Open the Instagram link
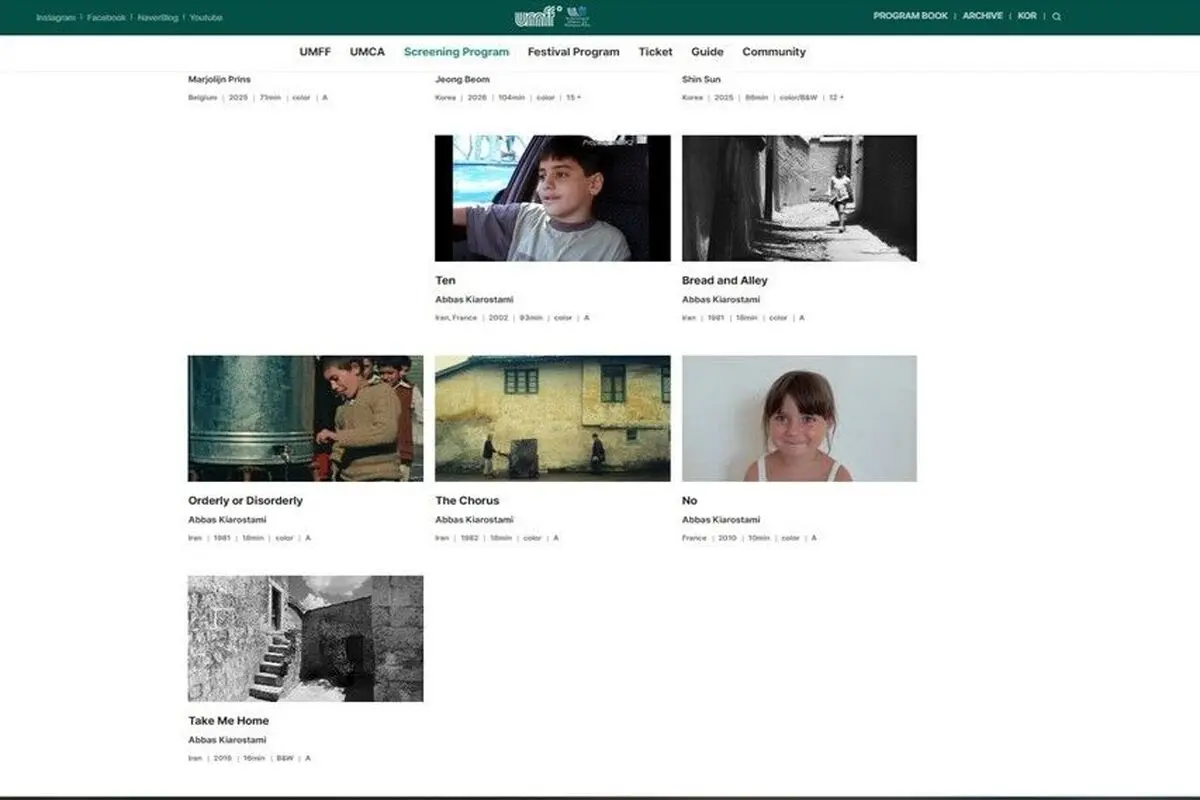The width and height of the screenshot is (1200, 800). point(56,17)
